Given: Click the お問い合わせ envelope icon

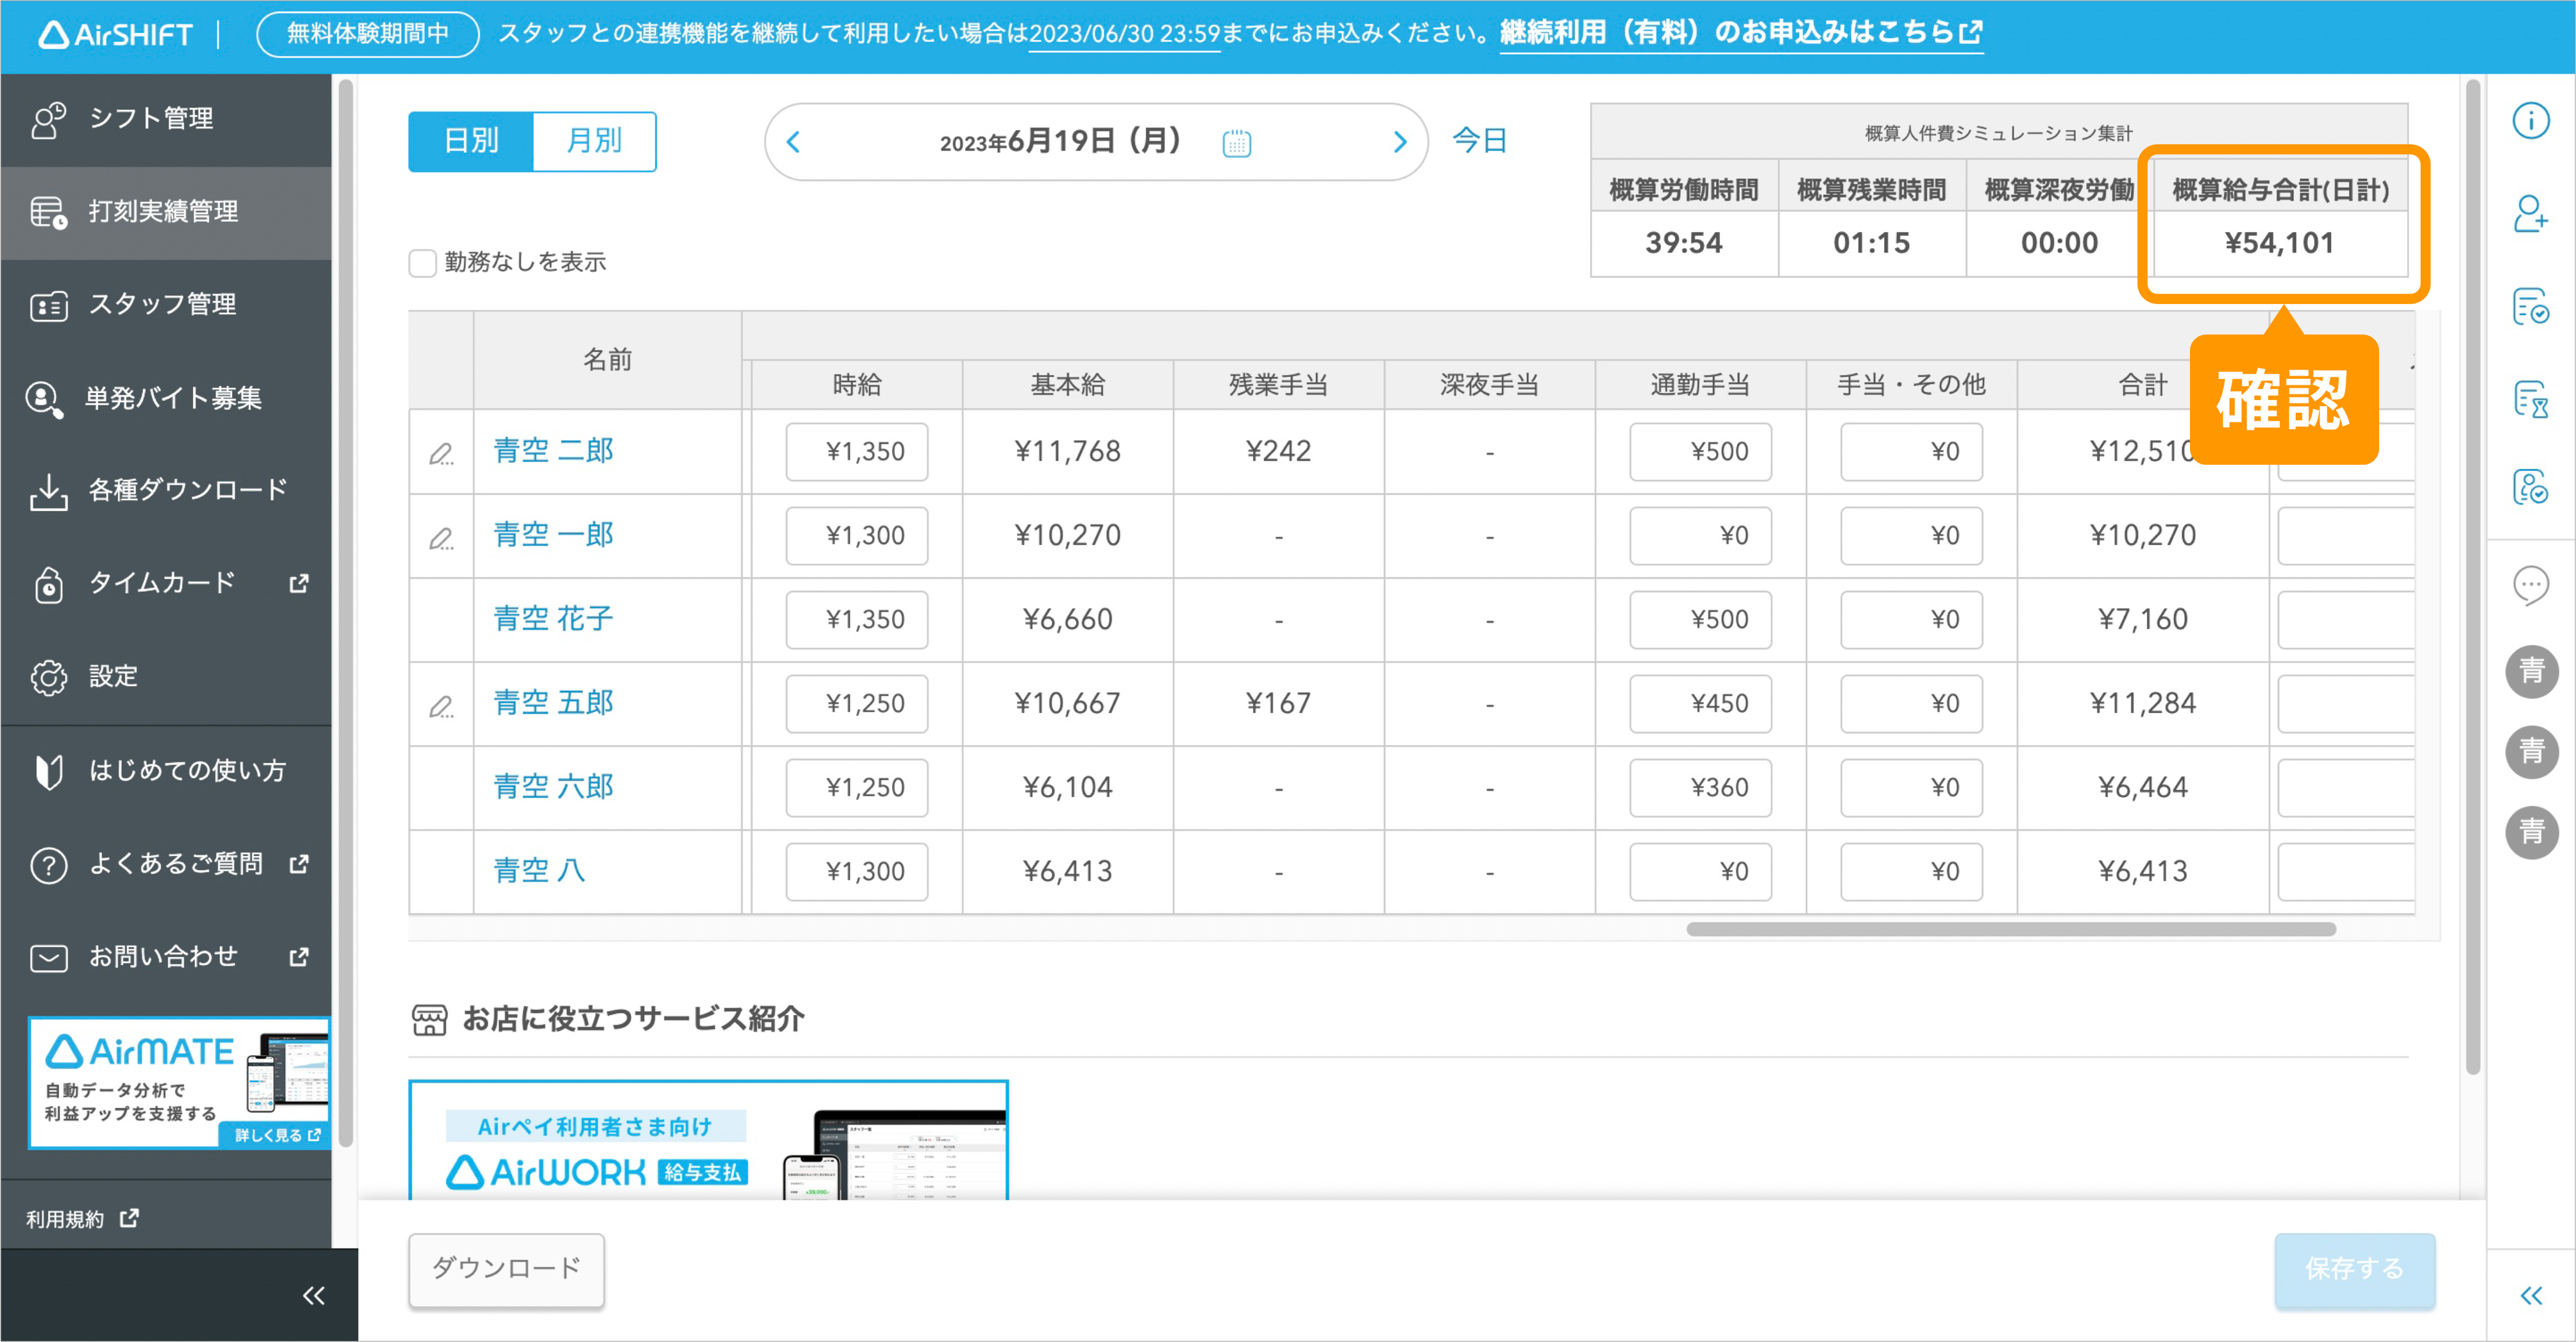Looking at the screenshot, I should [48, 958].
